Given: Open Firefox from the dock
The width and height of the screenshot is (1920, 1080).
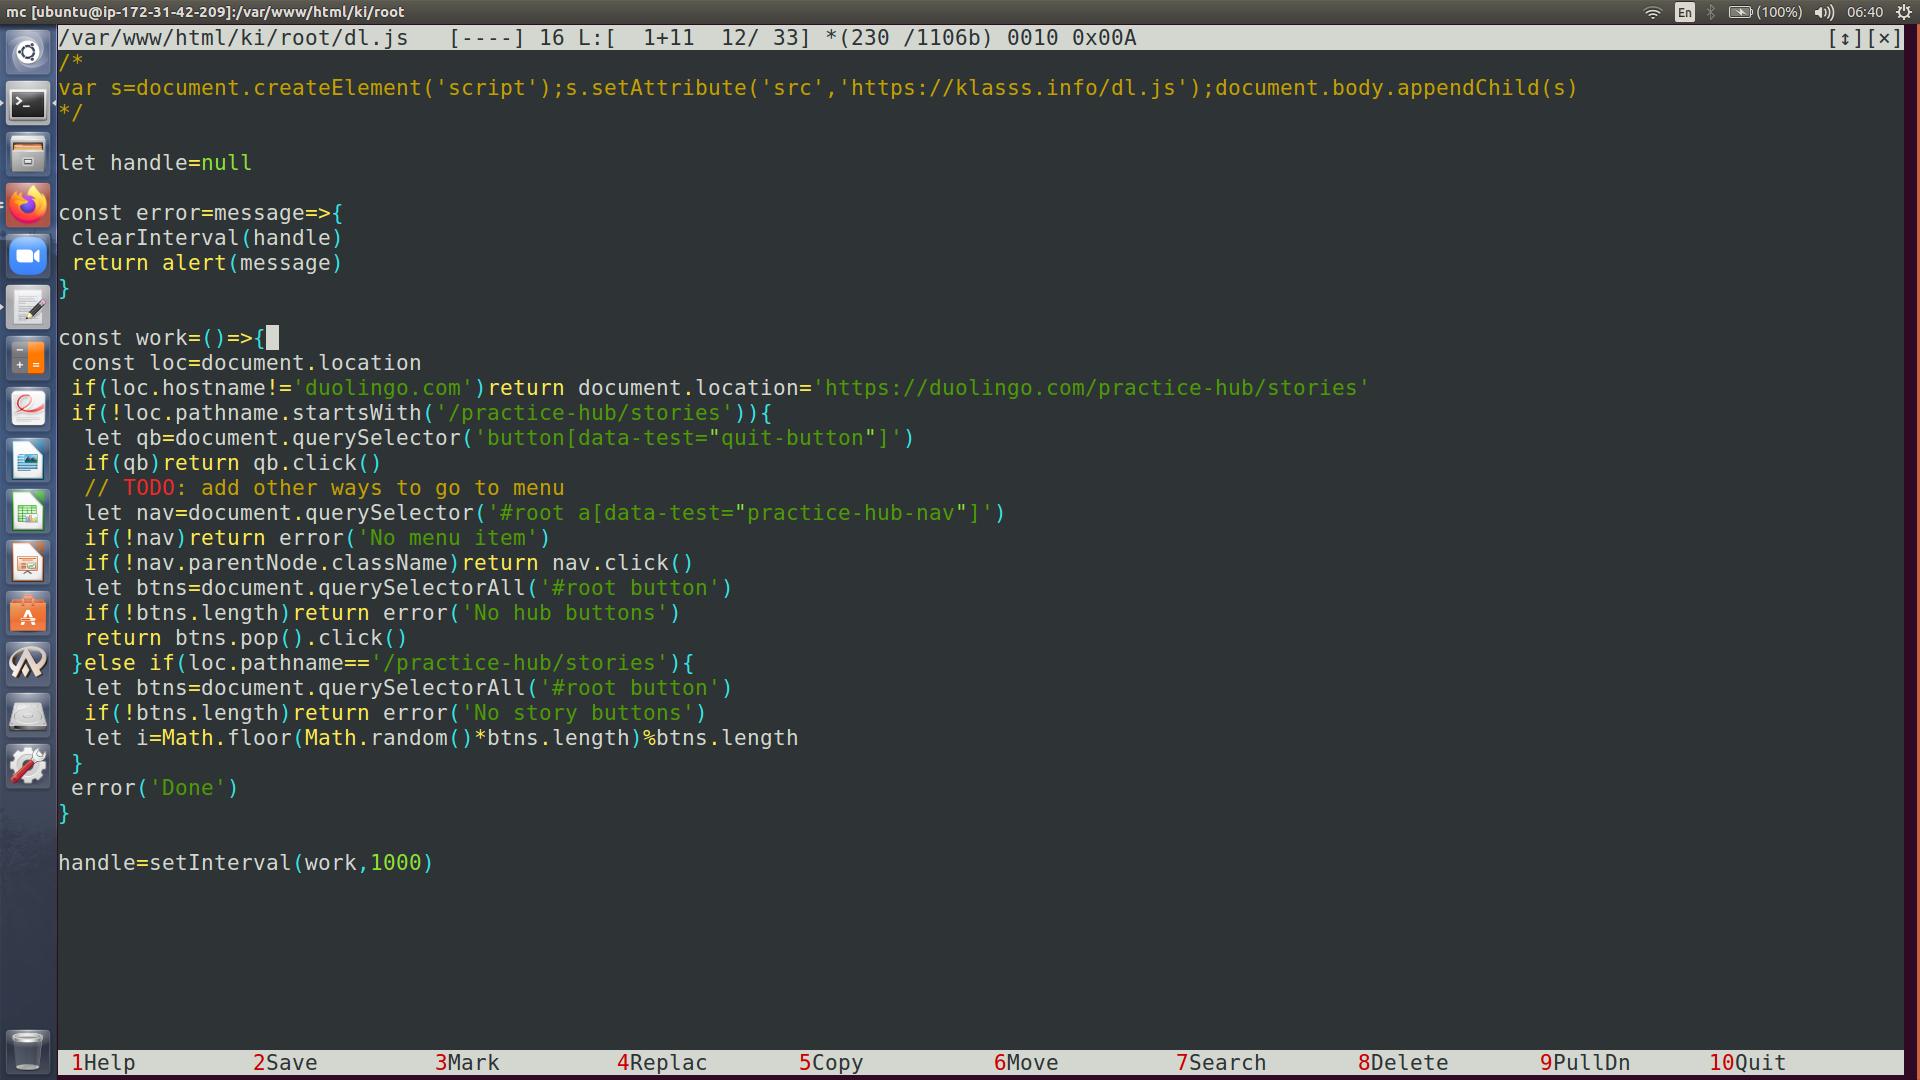Looking at the screenshot, I should pos(28,205).
